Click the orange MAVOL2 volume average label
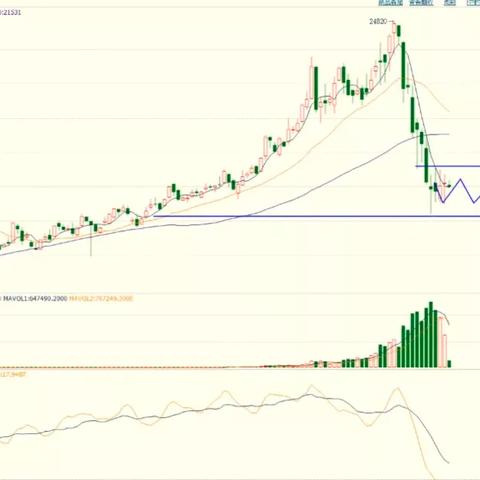Viewport: 480px width, 480px height. (101, 299)
